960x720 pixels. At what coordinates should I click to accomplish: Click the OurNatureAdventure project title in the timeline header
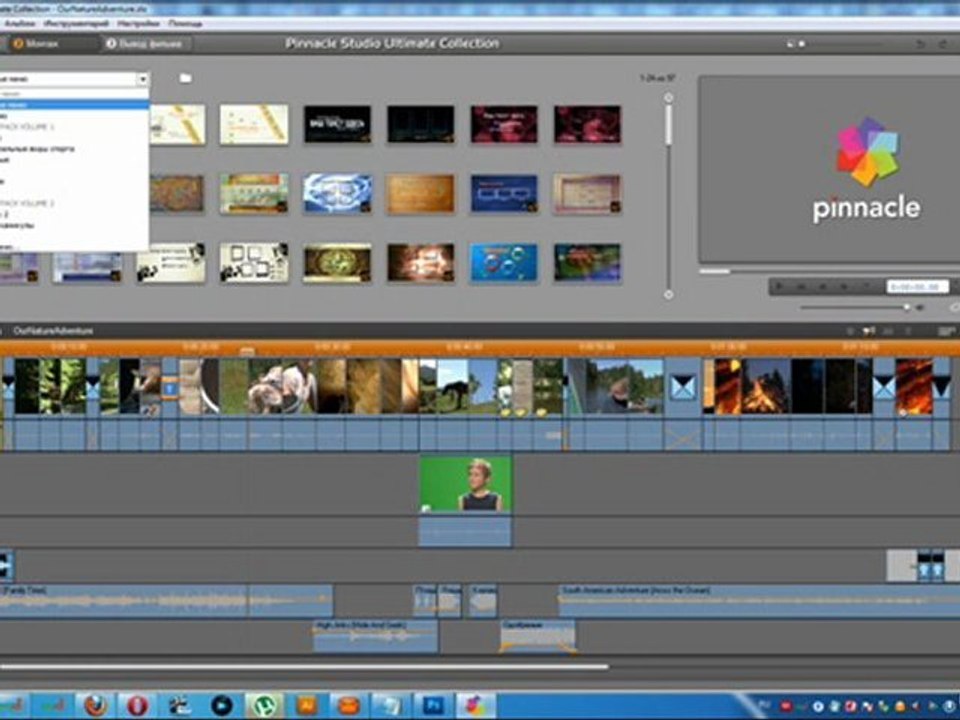coord(53,331)
